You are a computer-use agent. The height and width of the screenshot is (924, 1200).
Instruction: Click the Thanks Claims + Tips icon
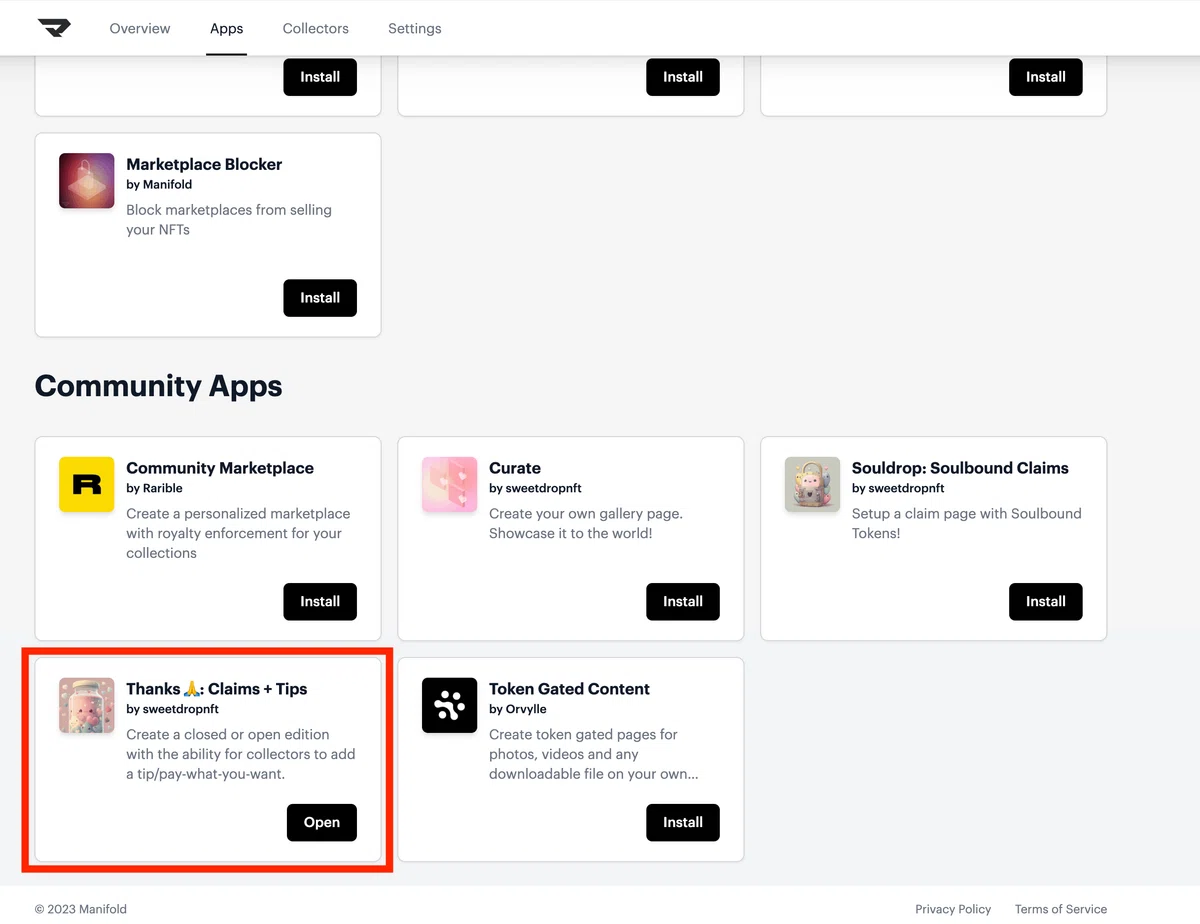[87, 706]
